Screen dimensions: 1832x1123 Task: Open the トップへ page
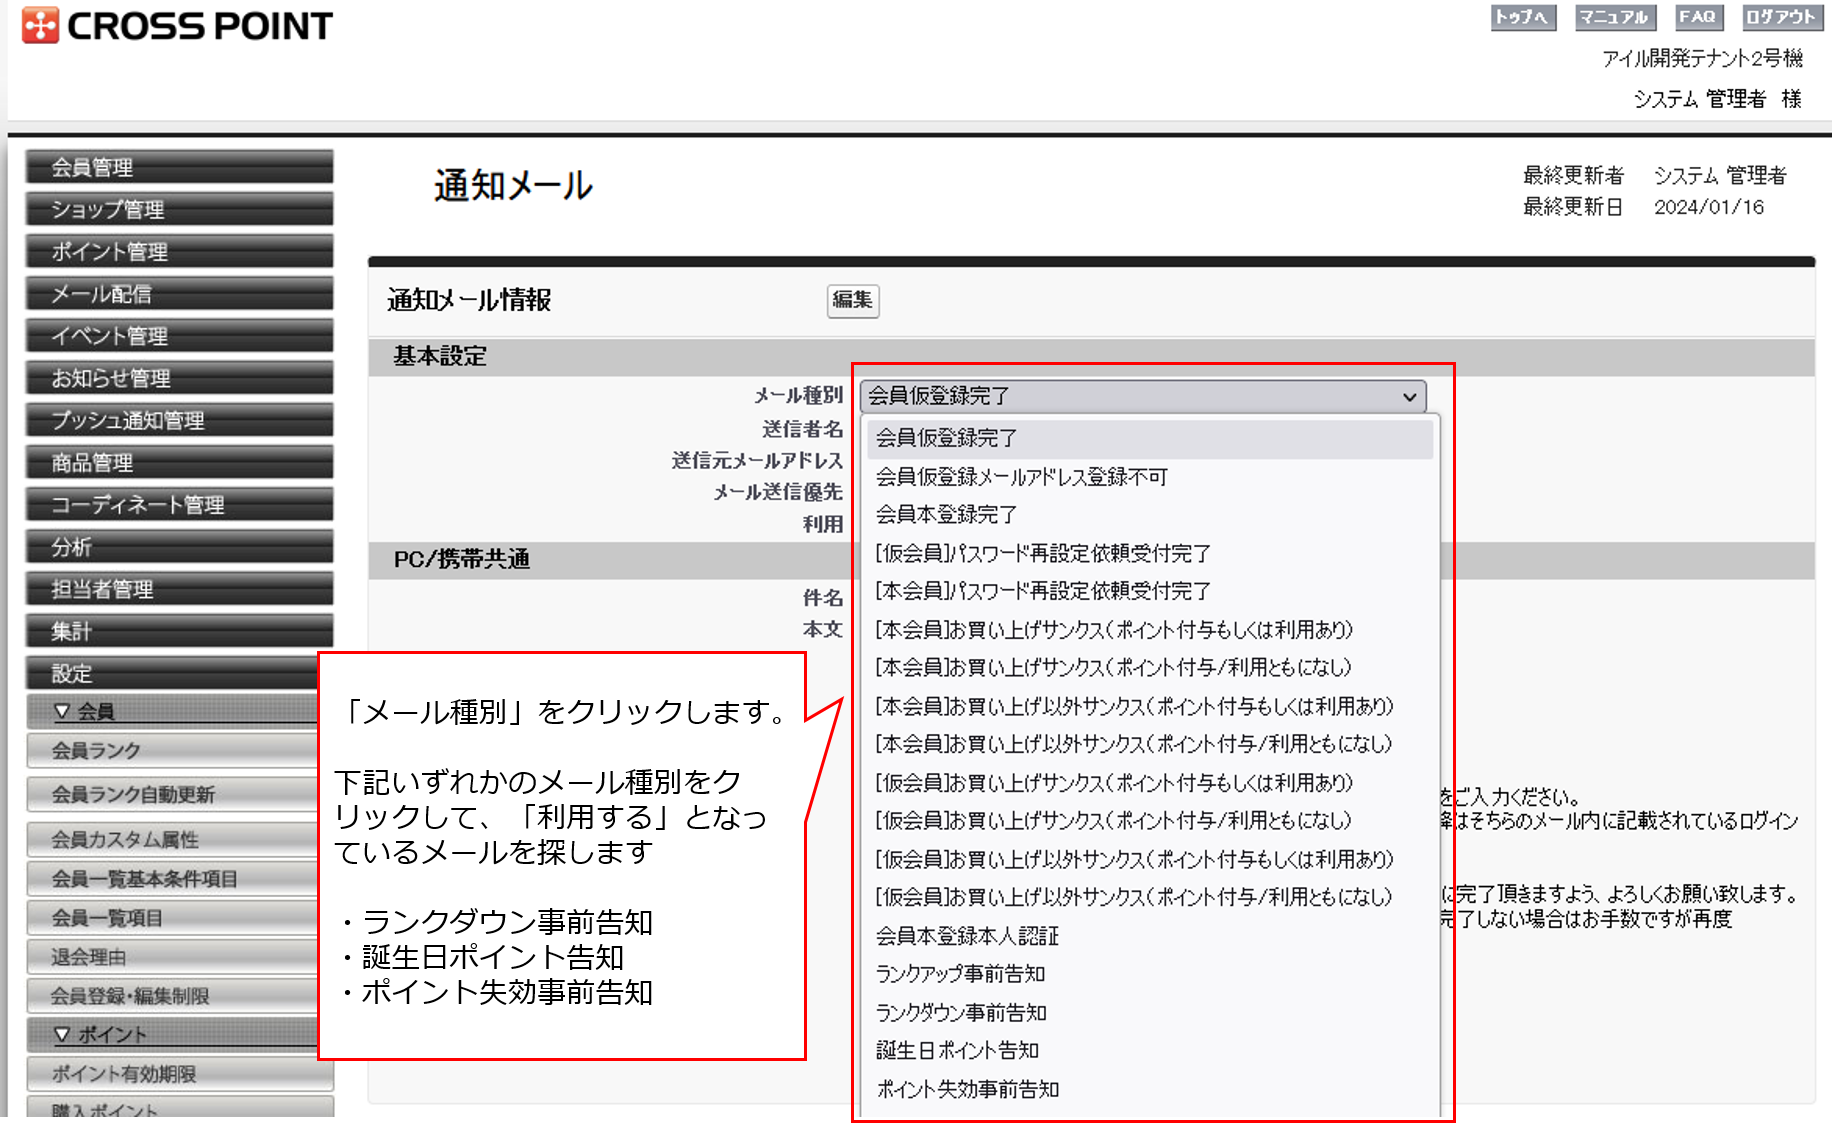tap(1523, 16)
